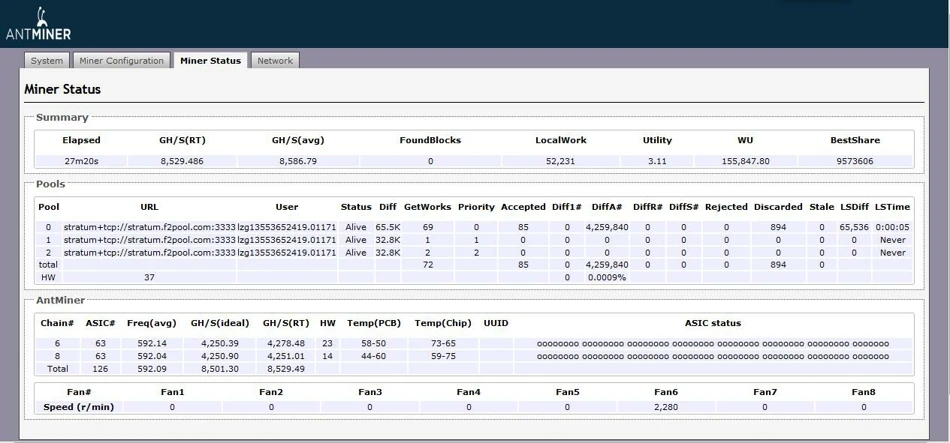The width and height of the screenshot is (950, 443).
Task: Click pool 2 LSTime Never
Action: coord(892,253)
